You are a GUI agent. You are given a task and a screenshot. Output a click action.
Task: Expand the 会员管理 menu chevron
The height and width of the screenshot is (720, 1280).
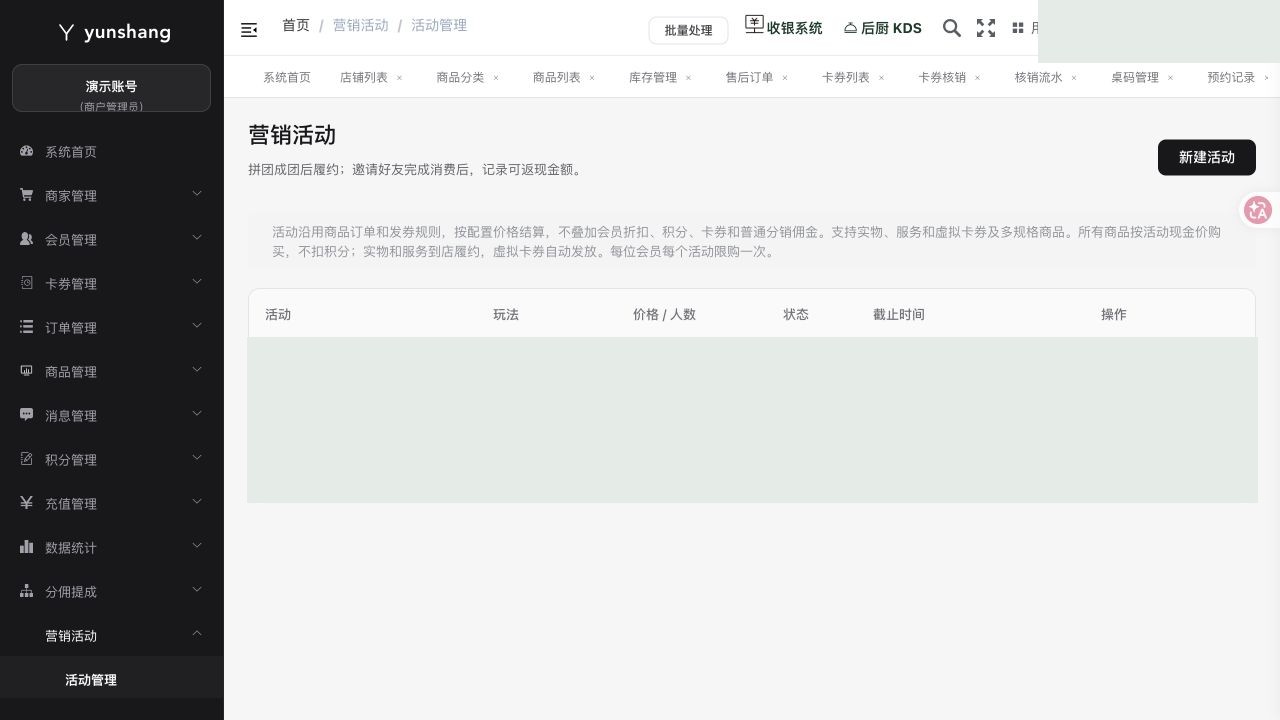197,237
